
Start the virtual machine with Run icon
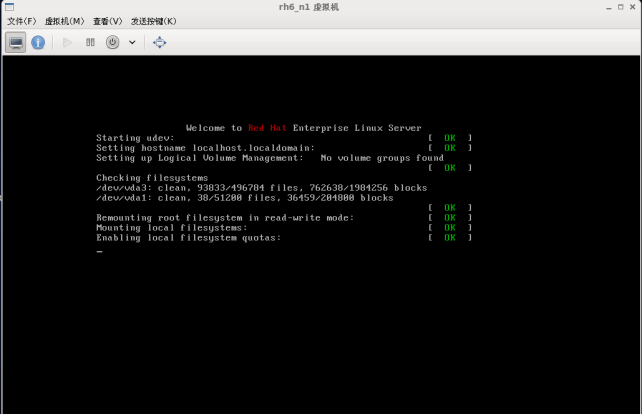pyautogui.click(x=67, y=42)
